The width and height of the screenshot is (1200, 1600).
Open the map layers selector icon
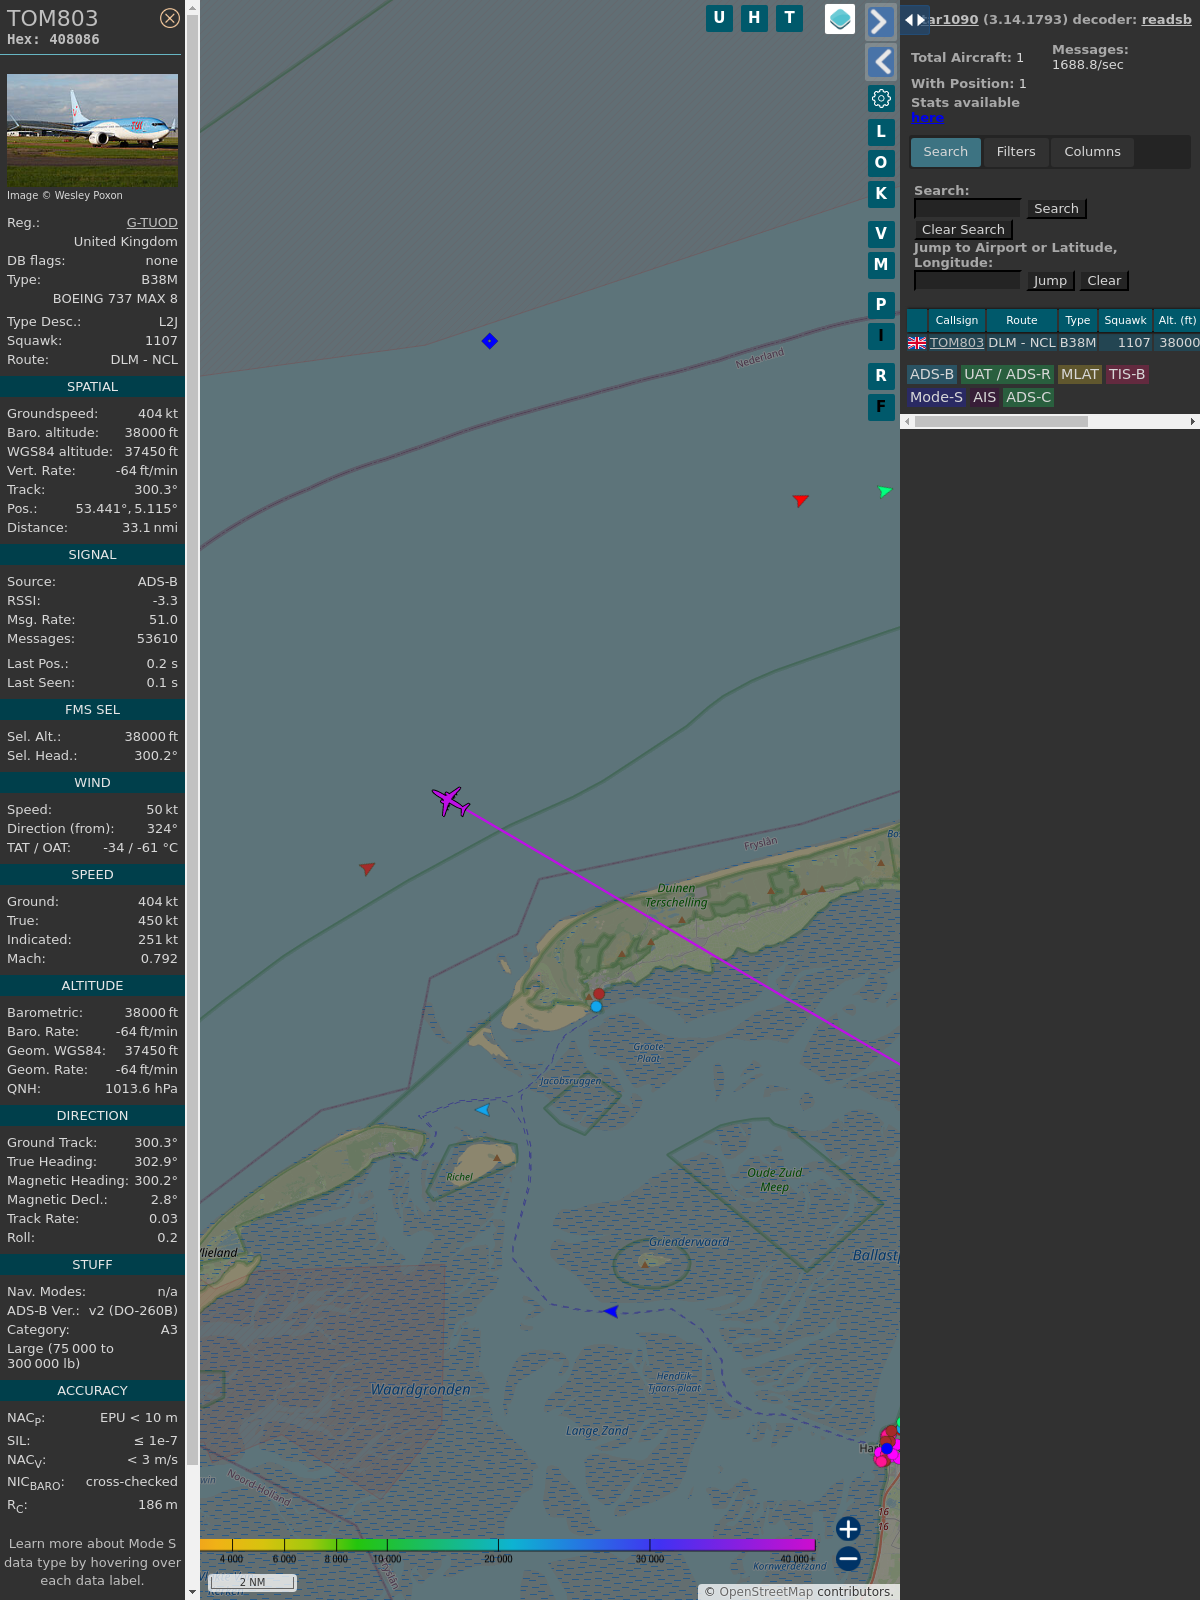click(x=840, y=18)
